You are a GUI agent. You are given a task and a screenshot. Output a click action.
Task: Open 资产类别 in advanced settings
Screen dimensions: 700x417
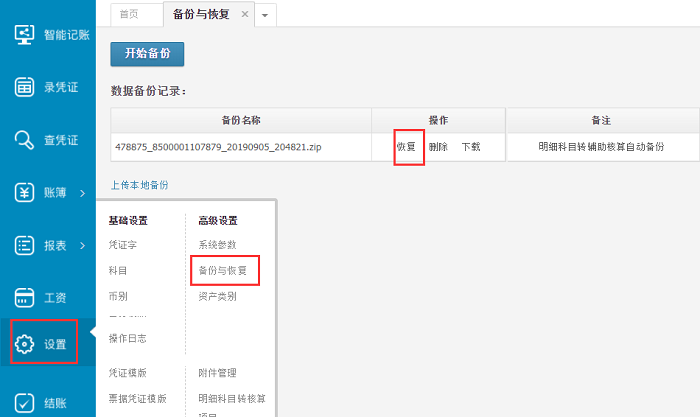pyautogui.click(x=217, y=296)
